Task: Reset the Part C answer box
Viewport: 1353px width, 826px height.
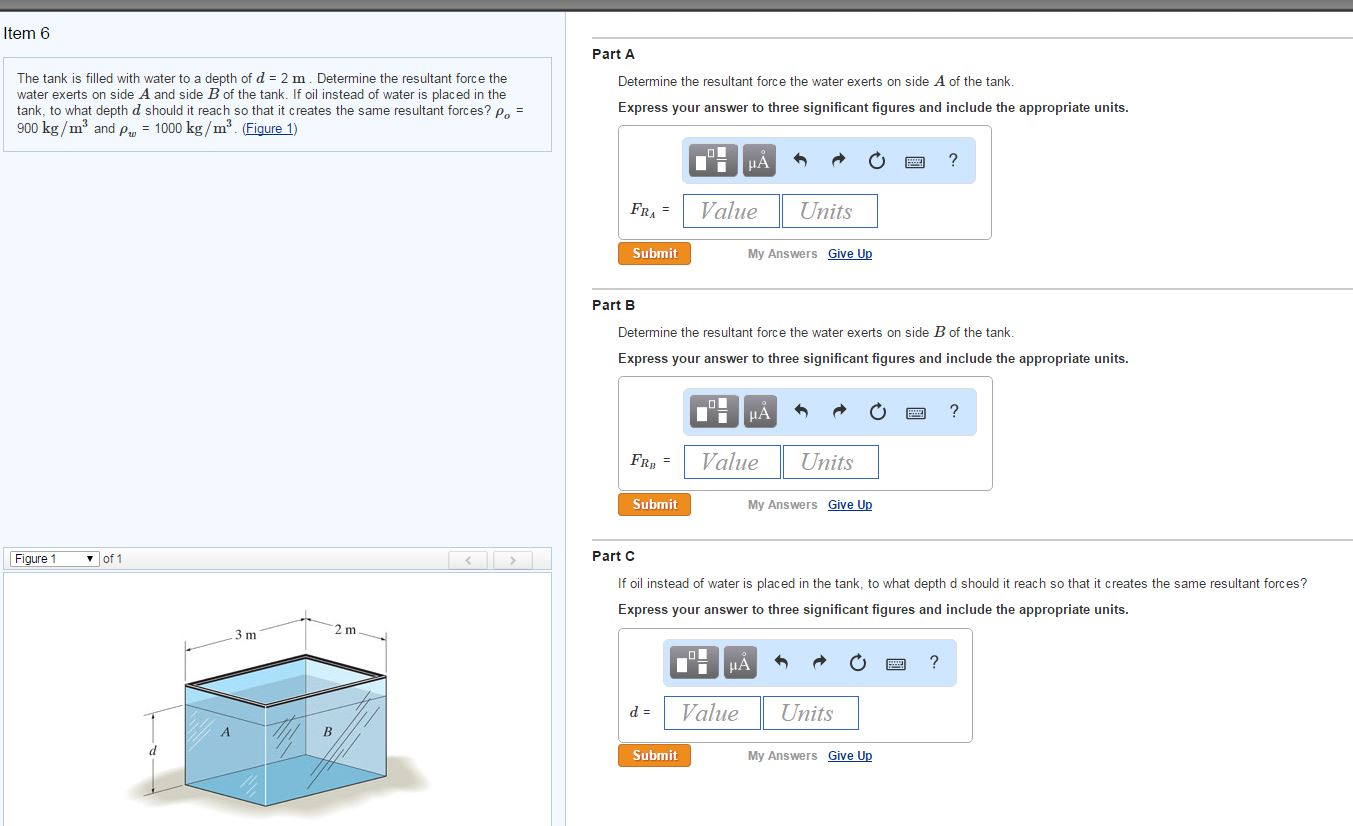Action: coord(857,662)
